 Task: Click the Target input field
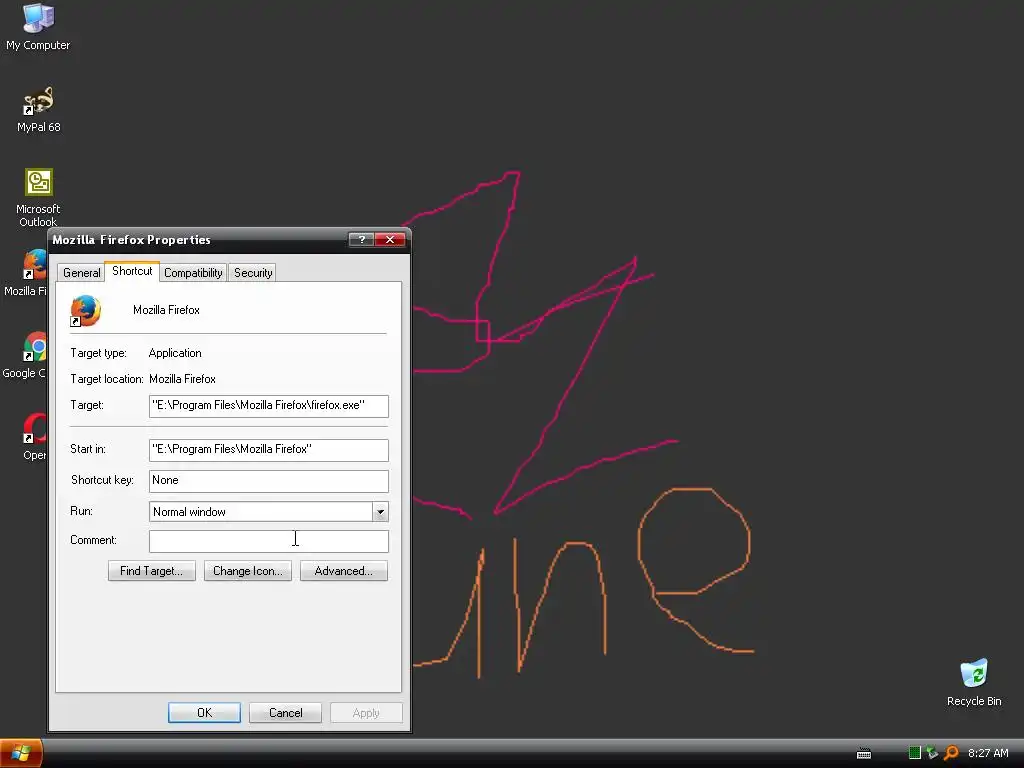click(x=268, y=406)
